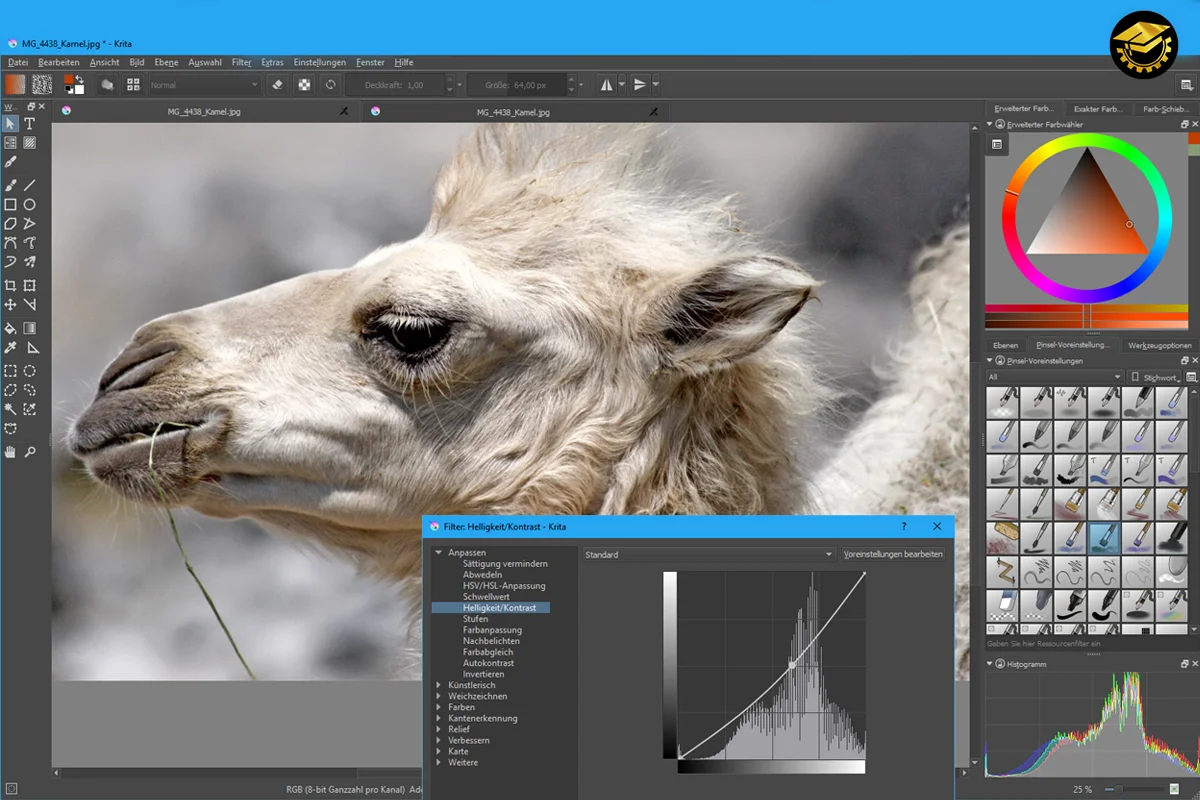The width and height of the screenshot is (1200, 800).
Task: Open the Standard preset dropdown in filter dialog
Action: pos(708,554)
